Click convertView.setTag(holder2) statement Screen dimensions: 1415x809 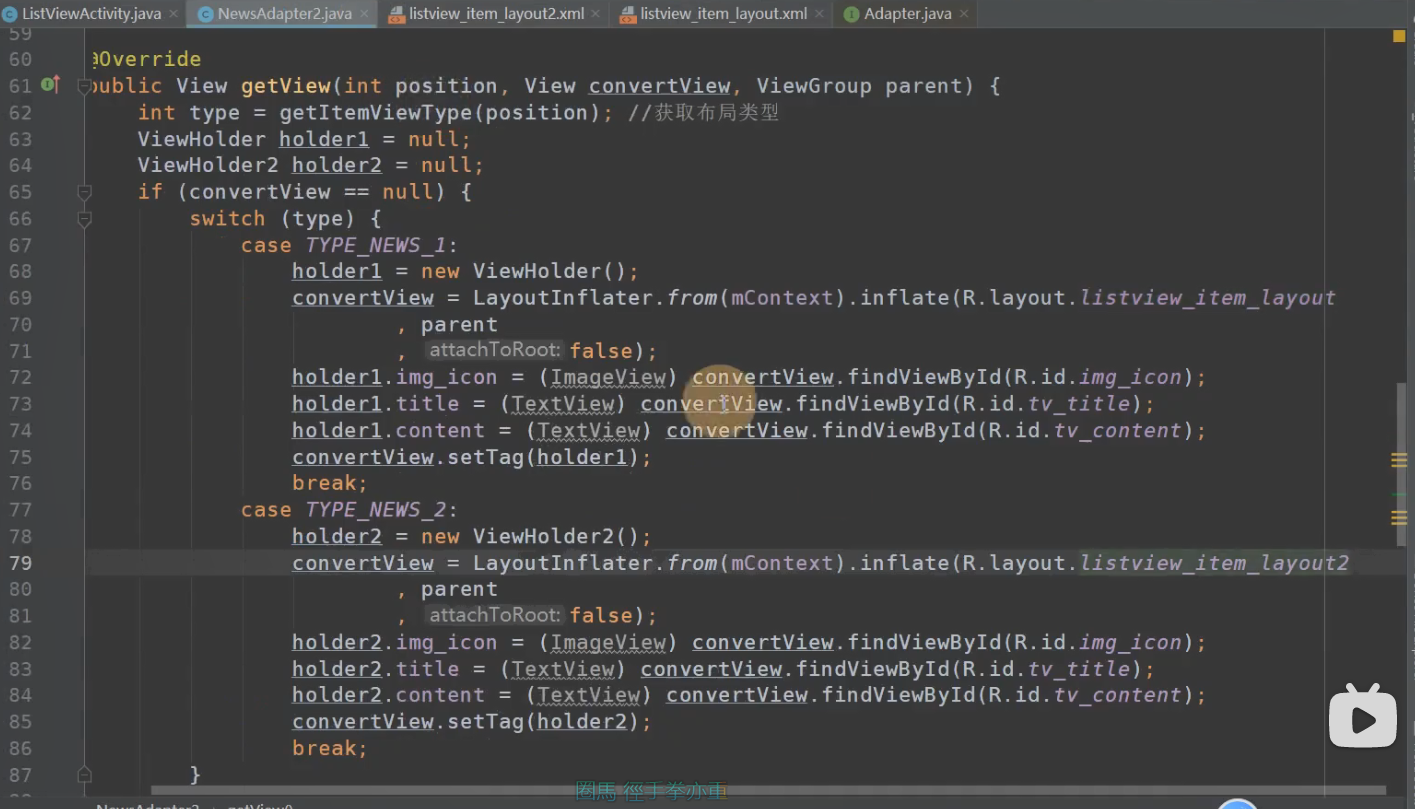point(472,721)
